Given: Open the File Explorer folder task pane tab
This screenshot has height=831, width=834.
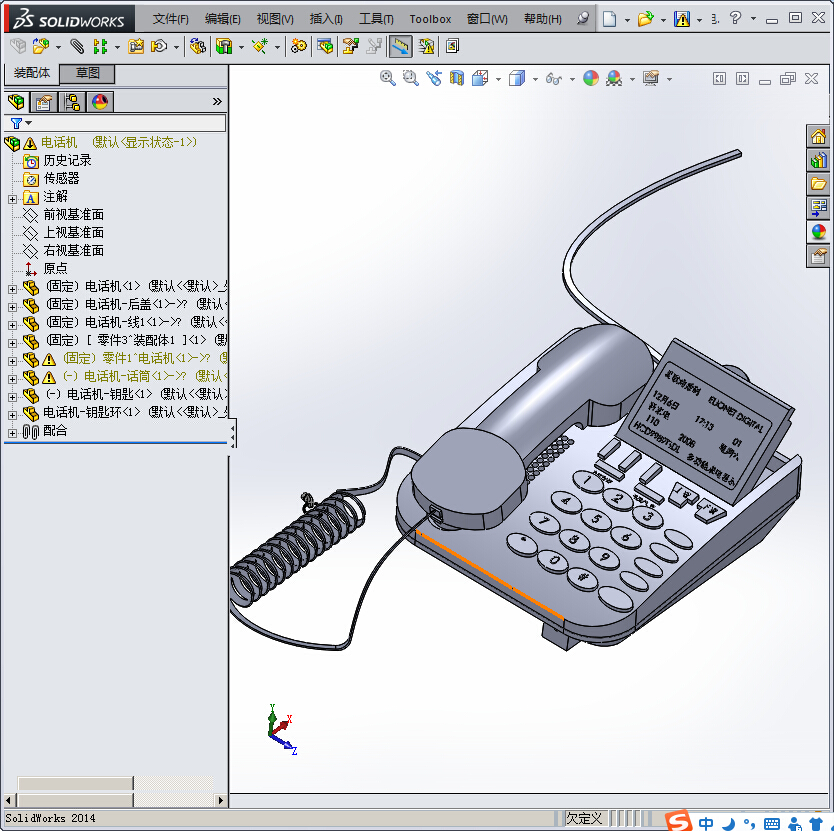Looking at the screenshot, I should tap(819, 184).
